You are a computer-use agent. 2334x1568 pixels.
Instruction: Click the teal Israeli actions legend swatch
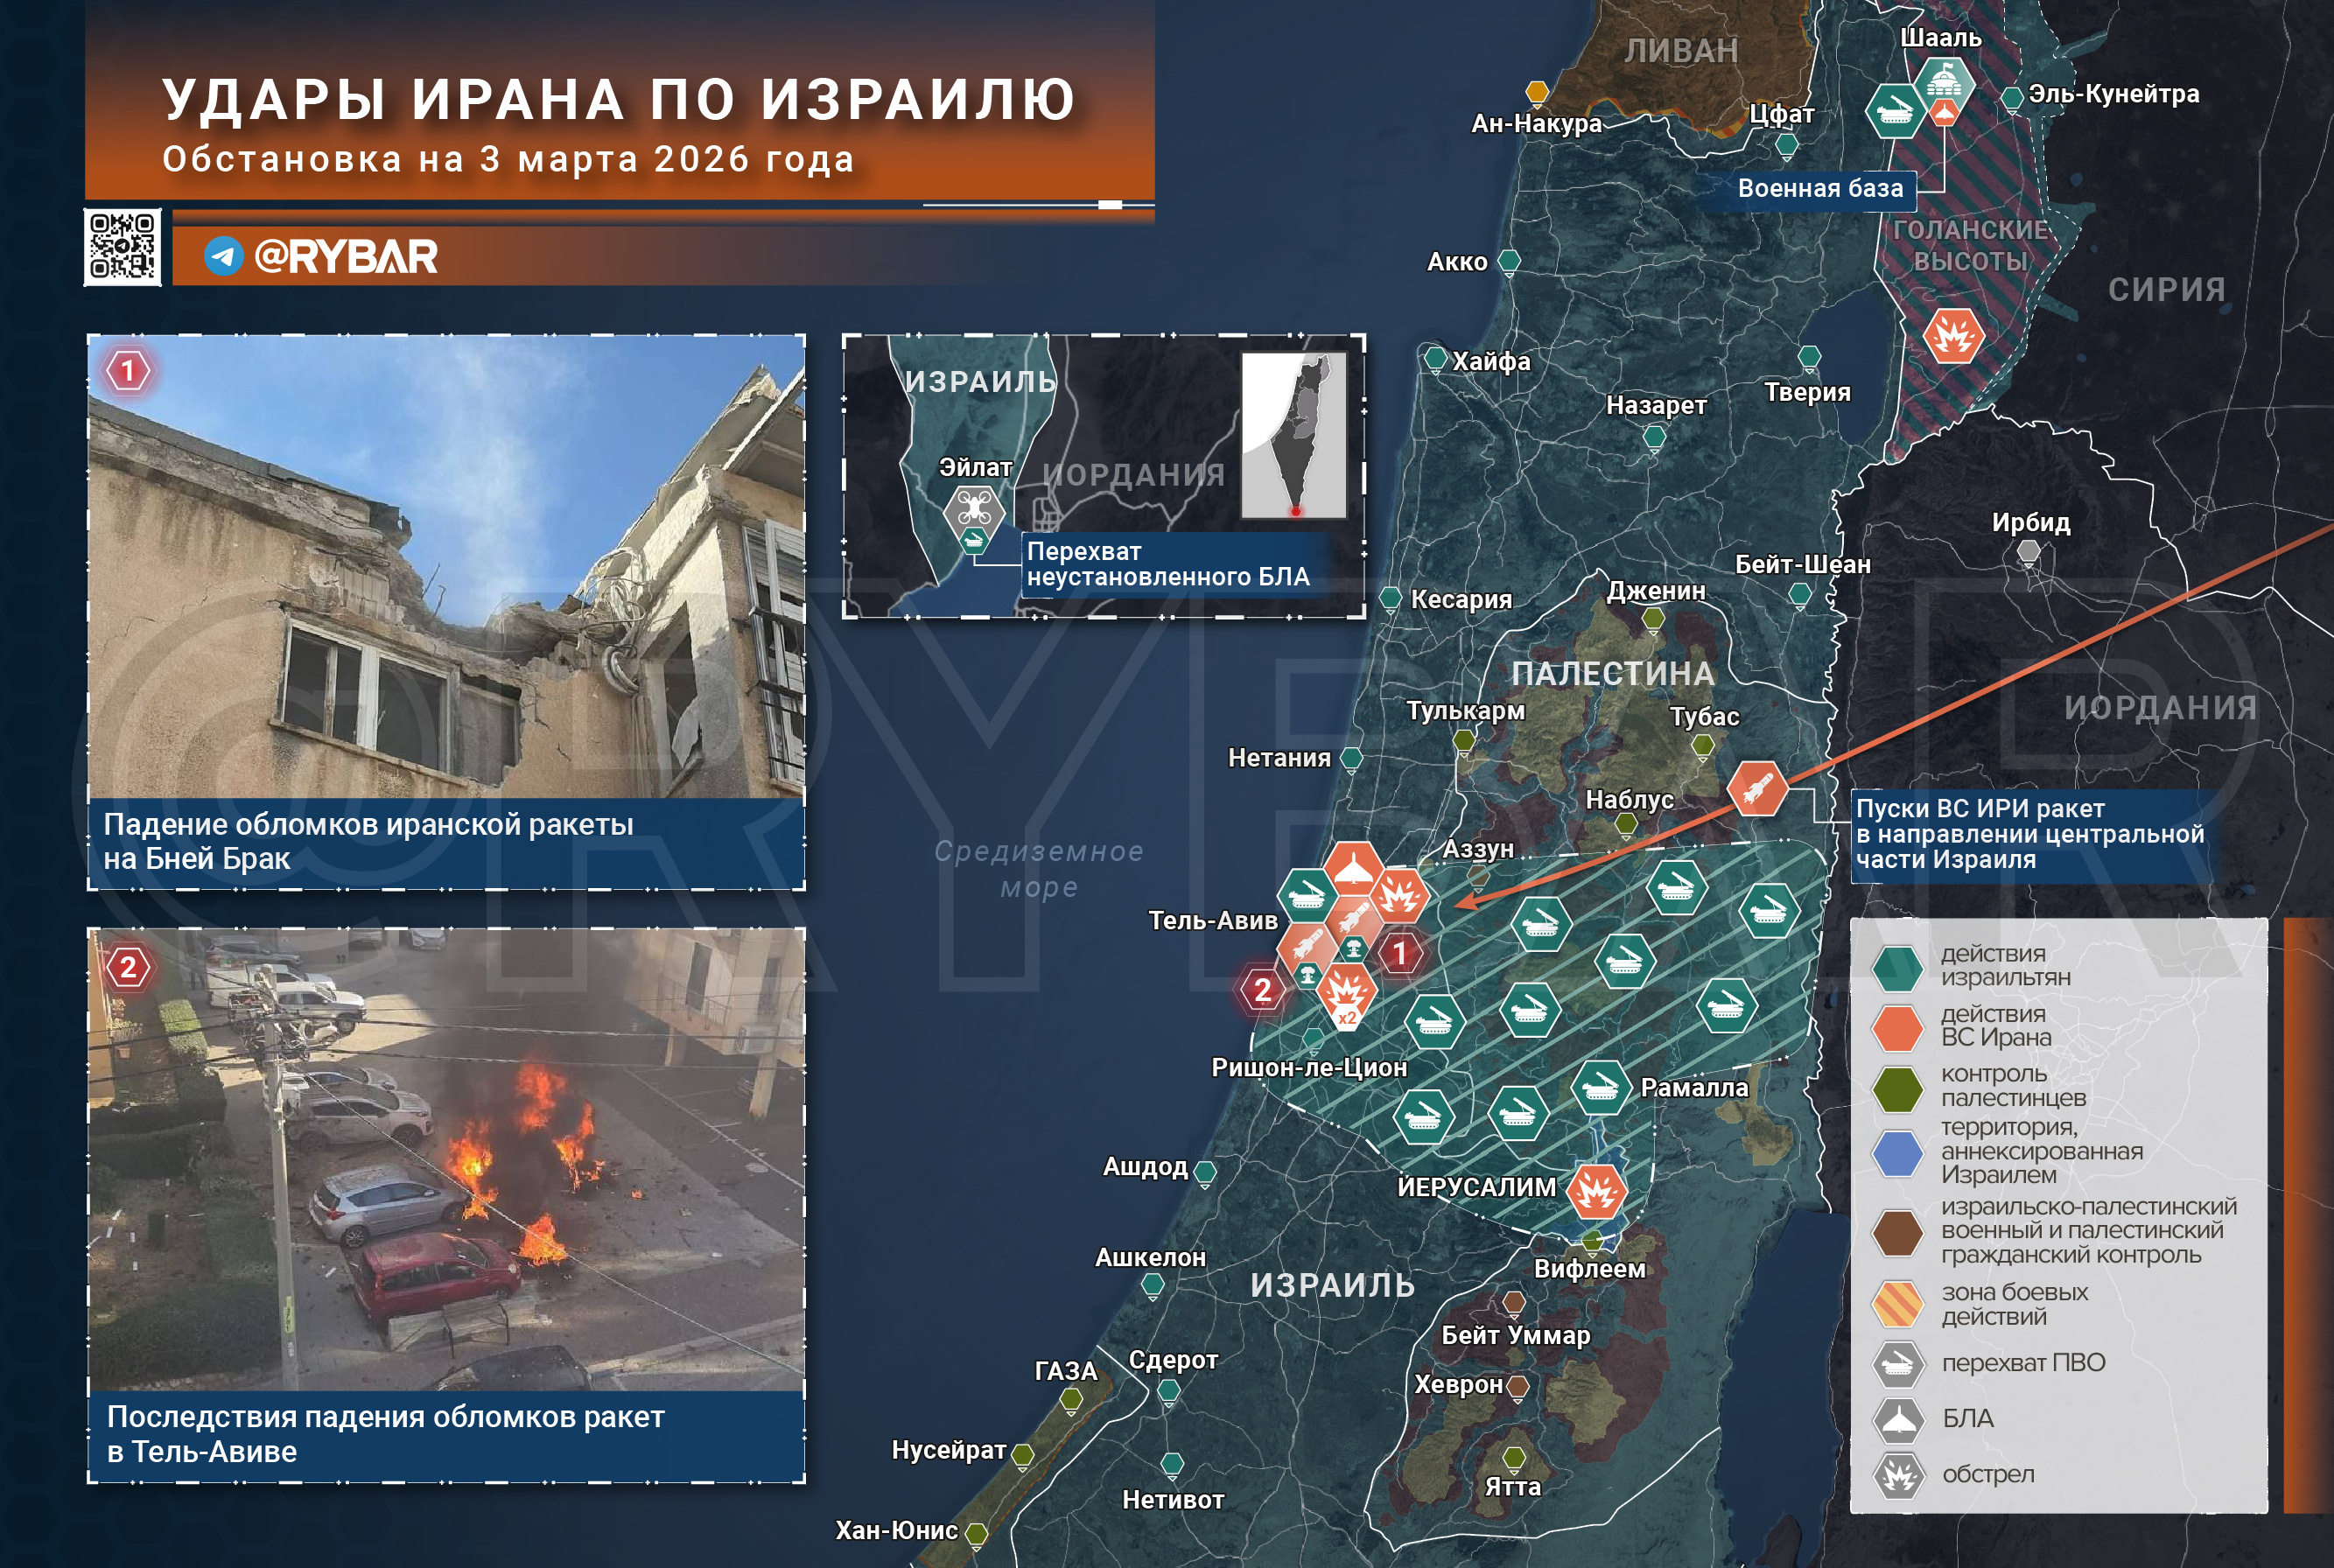pyautogui.click(x=1897, y=967)
